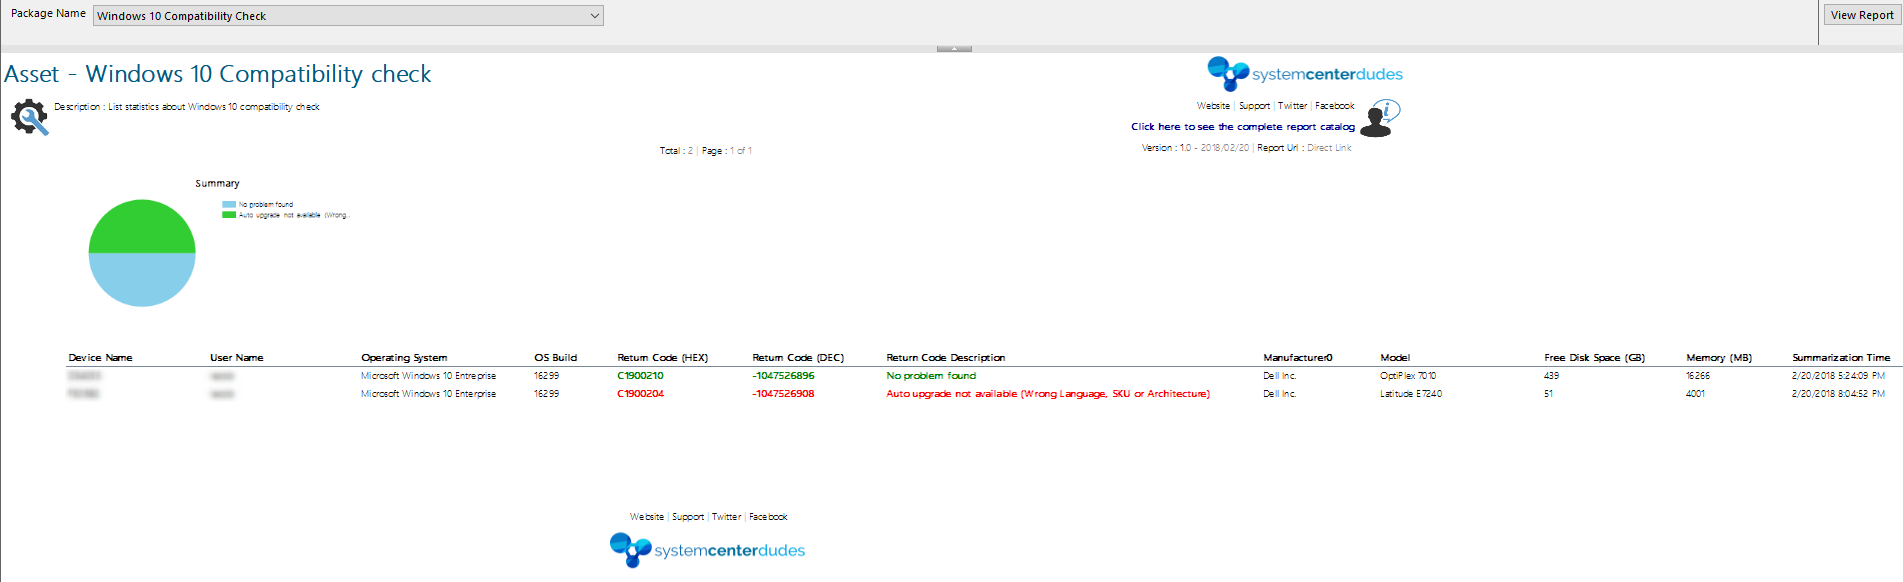Click the memory value 4001
The image size is (1903, 582).
pyautogui.click(x=1695, y=394)
